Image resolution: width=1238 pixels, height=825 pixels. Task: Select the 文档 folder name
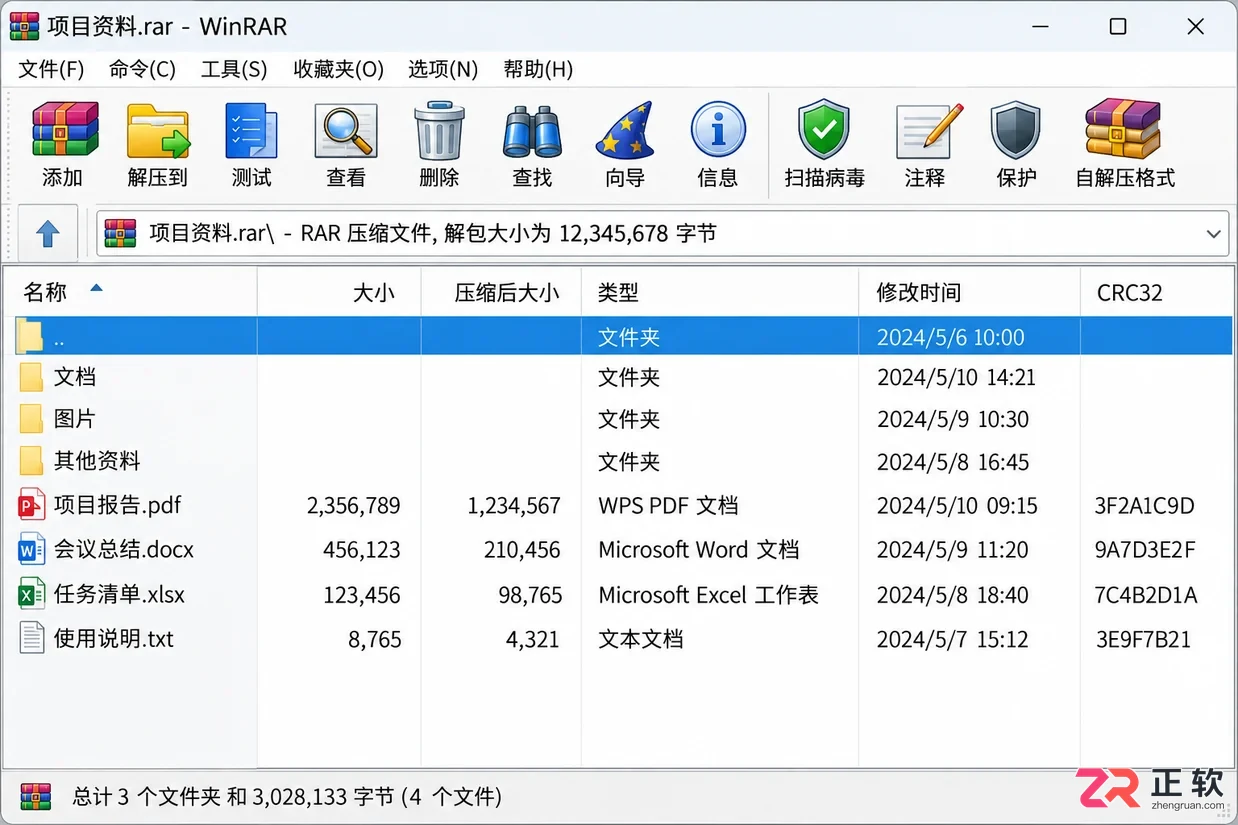tap(75, 377)
